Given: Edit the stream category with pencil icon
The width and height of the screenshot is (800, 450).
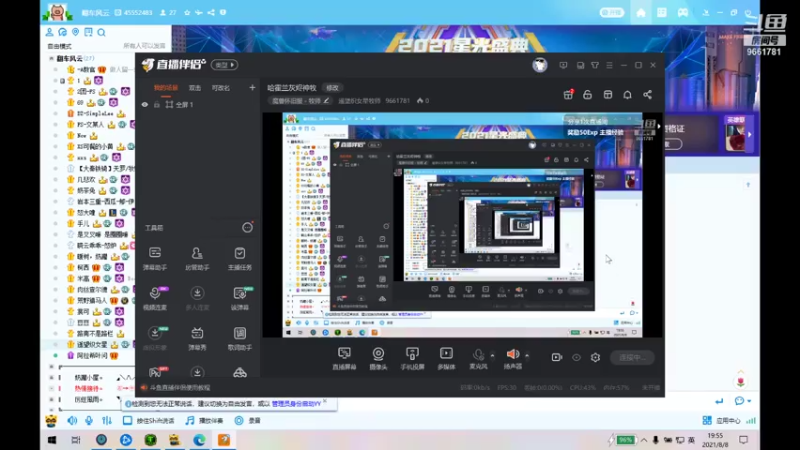Looking at the screenshot, I should [326, 101].
